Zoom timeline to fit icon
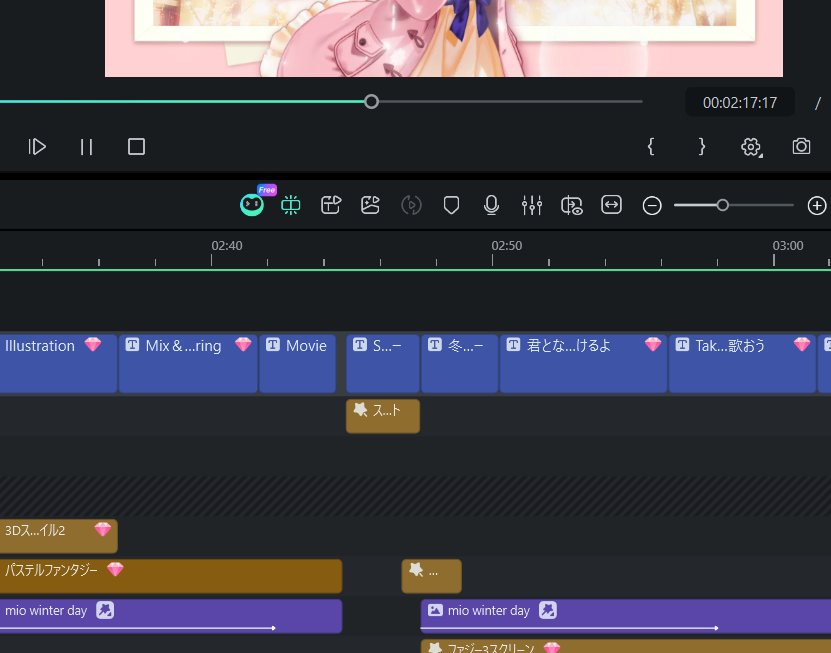This screenshot has height=653, width=831. coord(612,205)
